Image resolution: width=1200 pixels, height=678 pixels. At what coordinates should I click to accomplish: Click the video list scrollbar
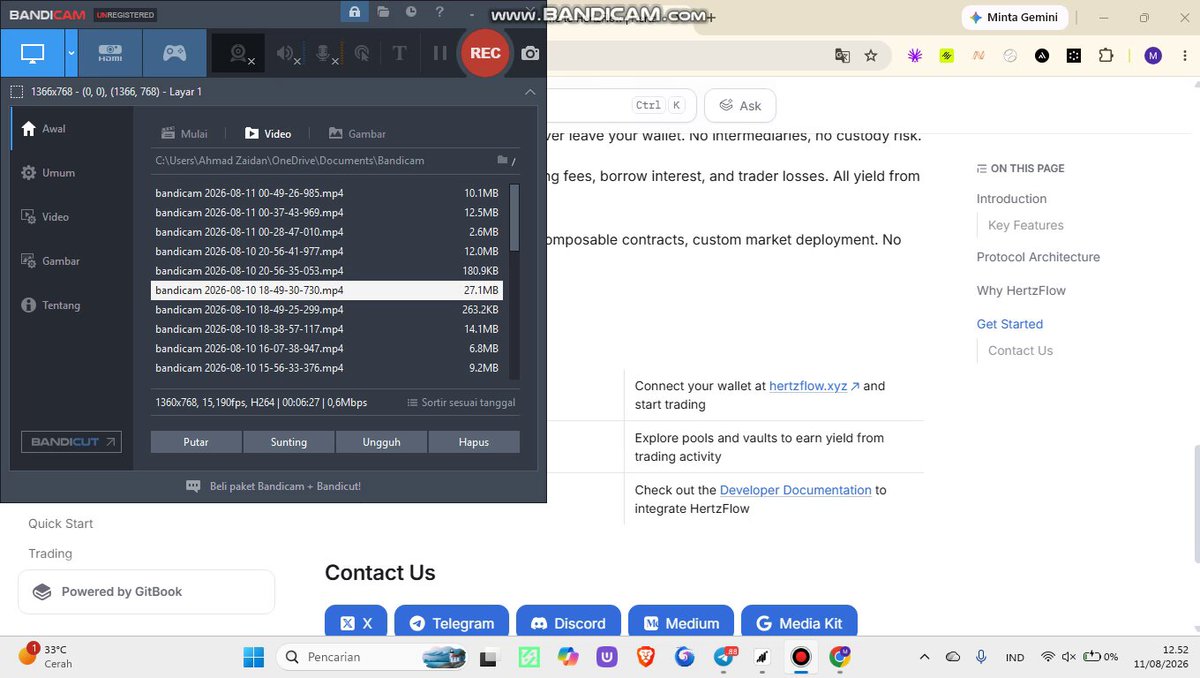(x=514, y=217)
